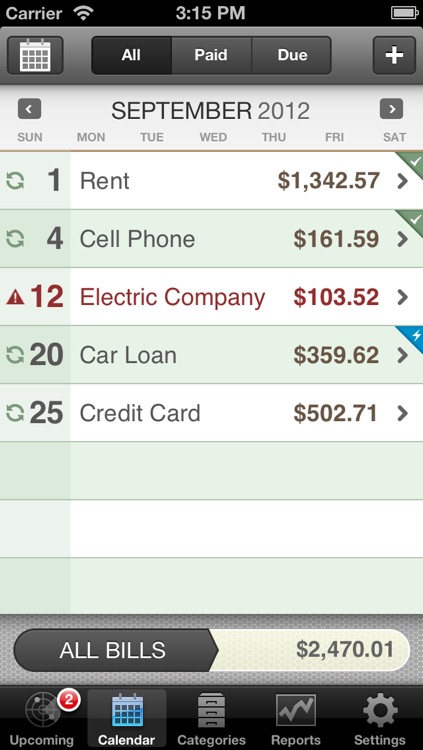423x750 pixels.
Task: Tap the recurring icon beside Rent
Action: 15,181
